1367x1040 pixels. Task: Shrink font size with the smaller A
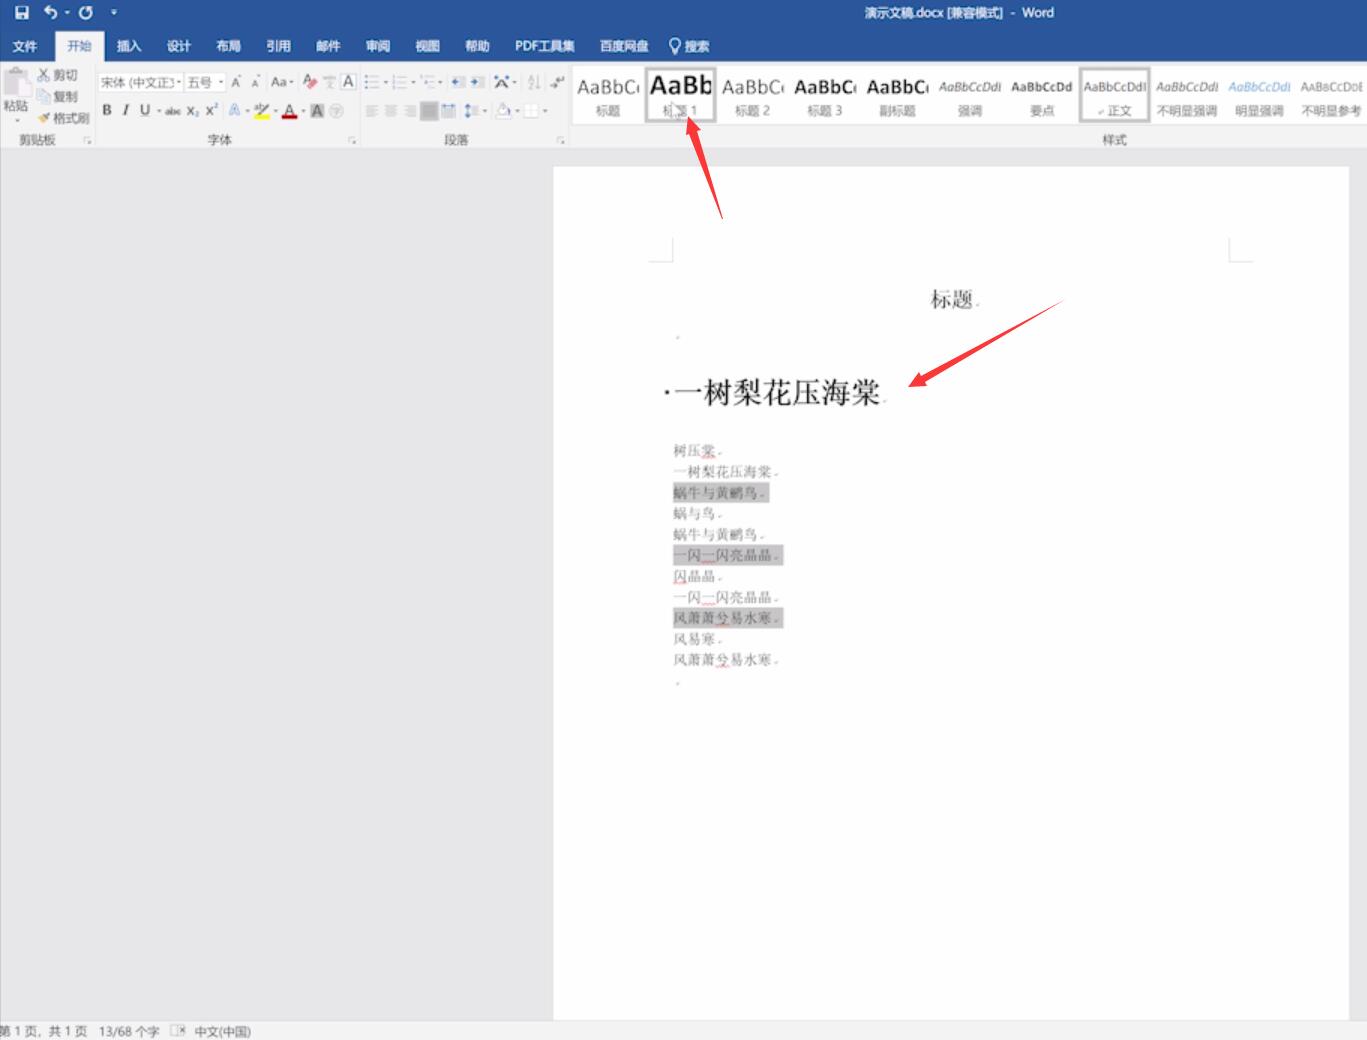[x=255, y=82]
